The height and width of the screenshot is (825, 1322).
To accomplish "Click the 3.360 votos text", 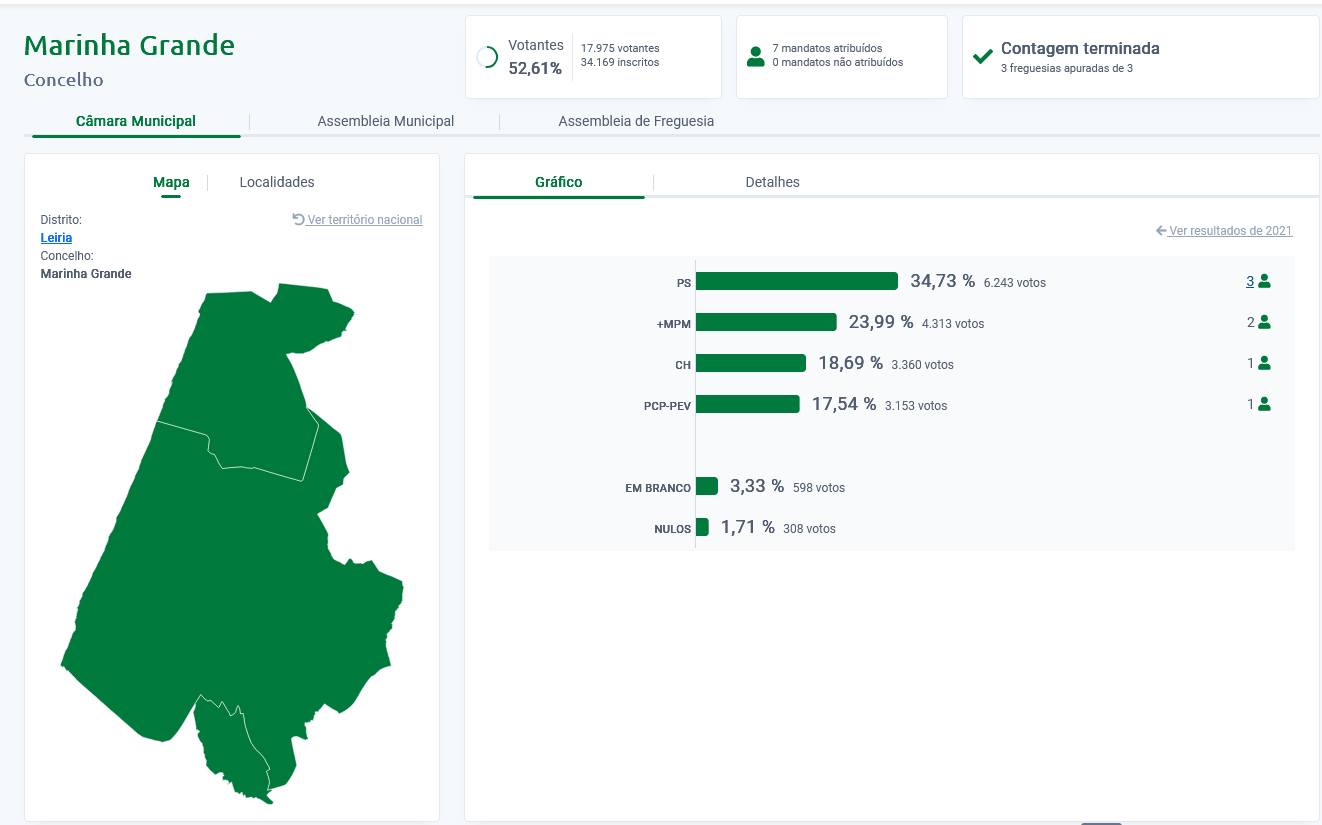I will coord(923,365).
